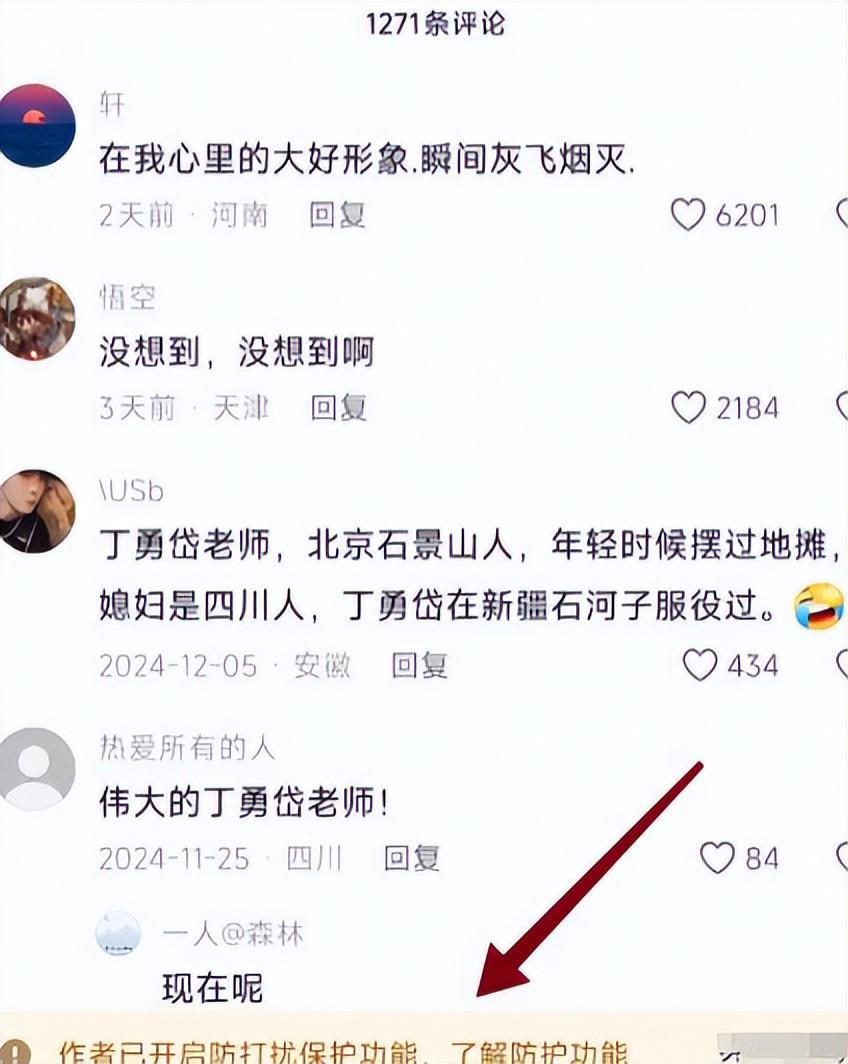Viewport: 848px width, 1064px height.
Task: Reply to 悟空's comment from 天津
Action: [339, 408]
